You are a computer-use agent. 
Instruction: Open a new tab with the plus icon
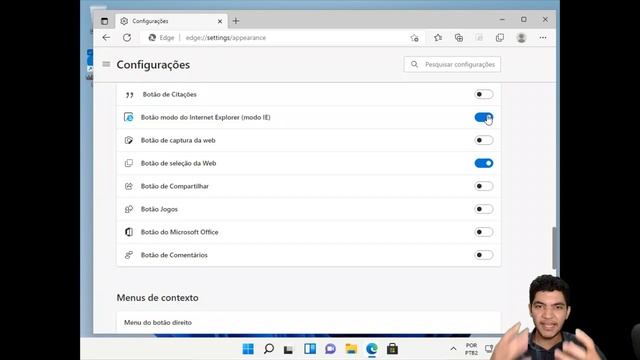coord(236,21)
